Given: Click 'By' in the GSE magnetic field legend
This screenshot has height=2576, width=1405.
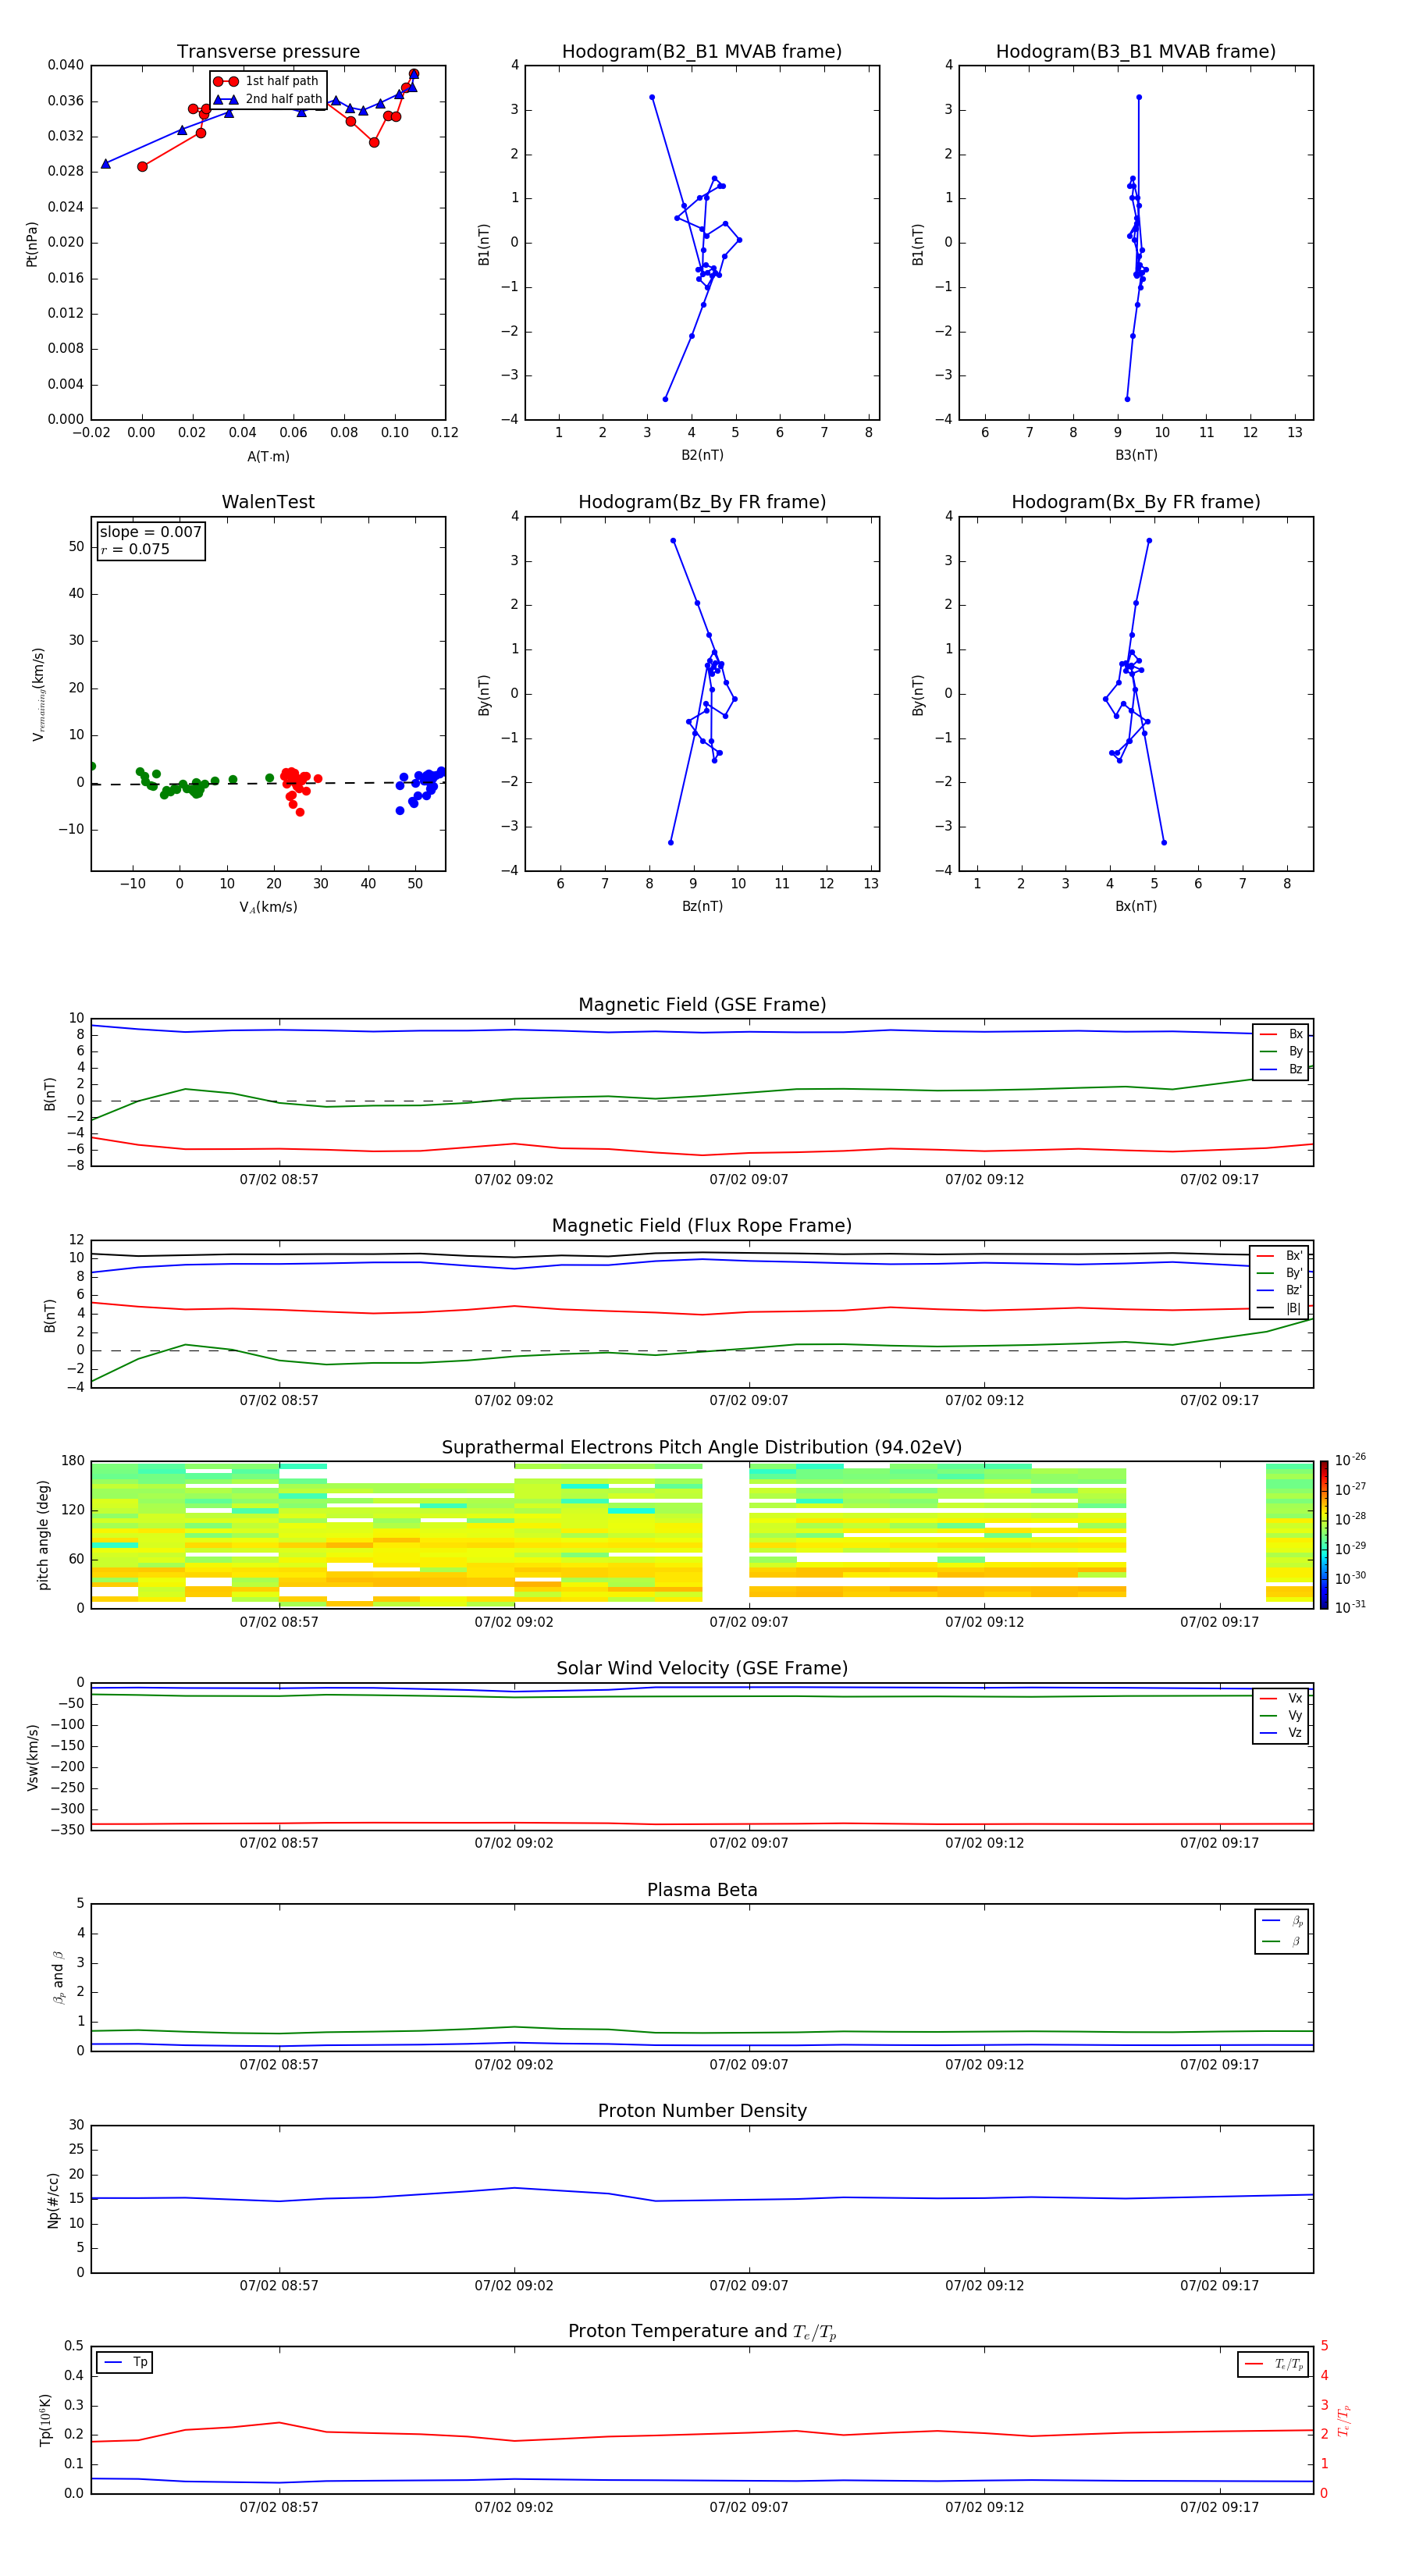Looking at the screenshot, I should point(1282,1051).
